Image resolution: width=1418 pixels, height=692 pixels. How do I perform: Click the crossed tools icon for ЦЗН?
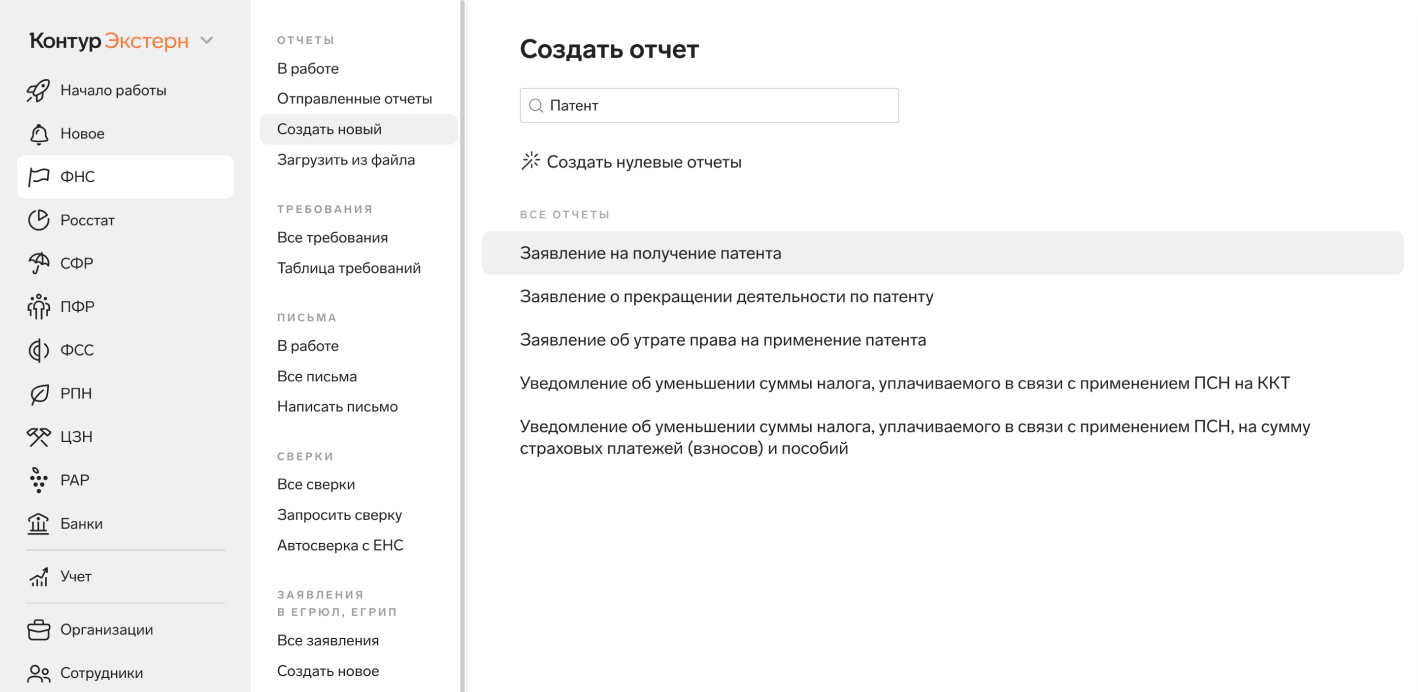point(38,437)
